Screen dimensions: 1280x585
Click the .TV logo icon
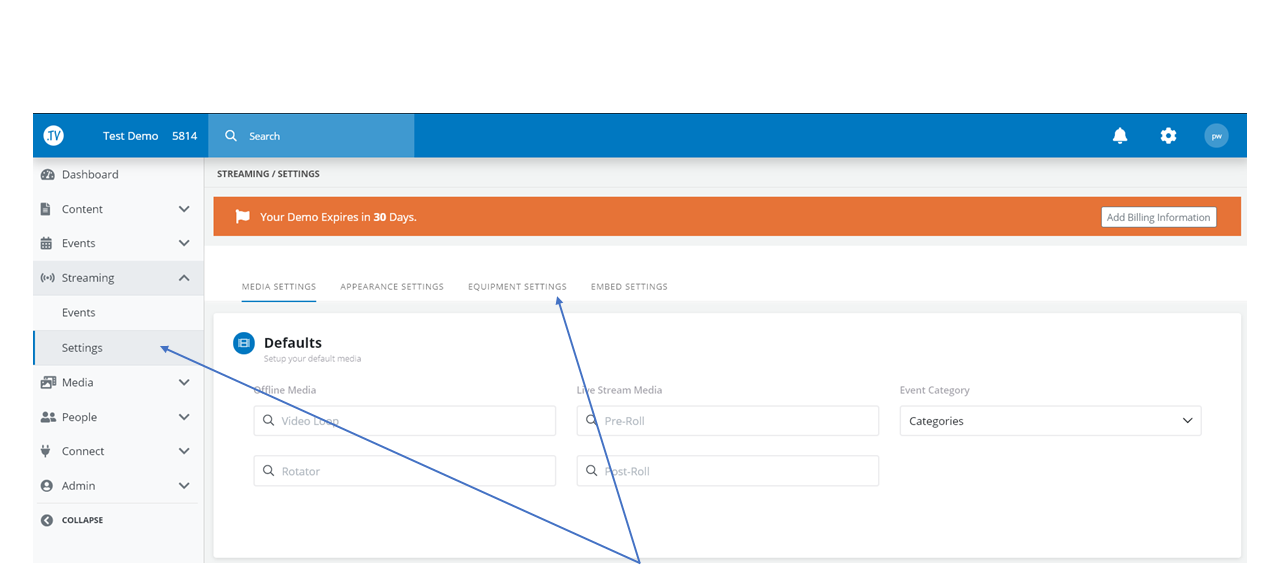tap(53, 136)
